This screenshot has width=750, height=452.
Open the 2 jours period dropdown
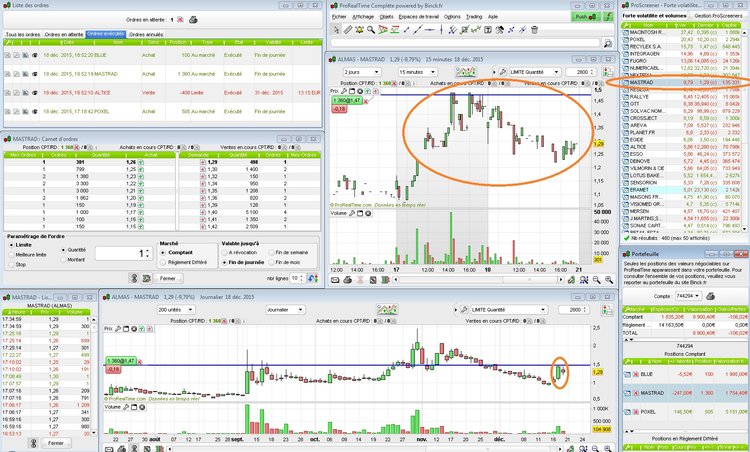click(x=362, y=72)
